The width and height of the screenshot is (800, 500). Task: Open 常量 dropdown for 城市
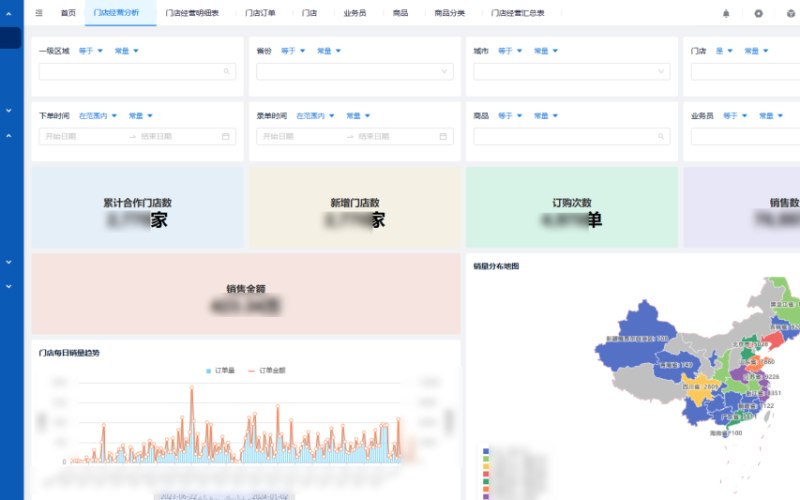[546, 51]
